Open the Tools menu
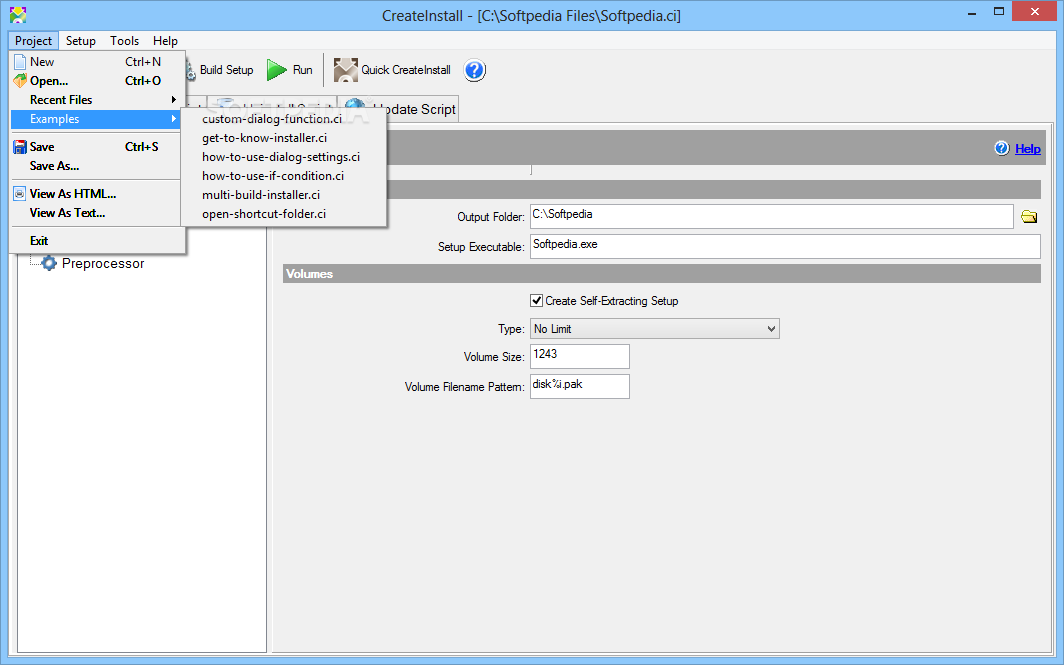Screen dimensions: 1064x665 [x=124, y=41]
